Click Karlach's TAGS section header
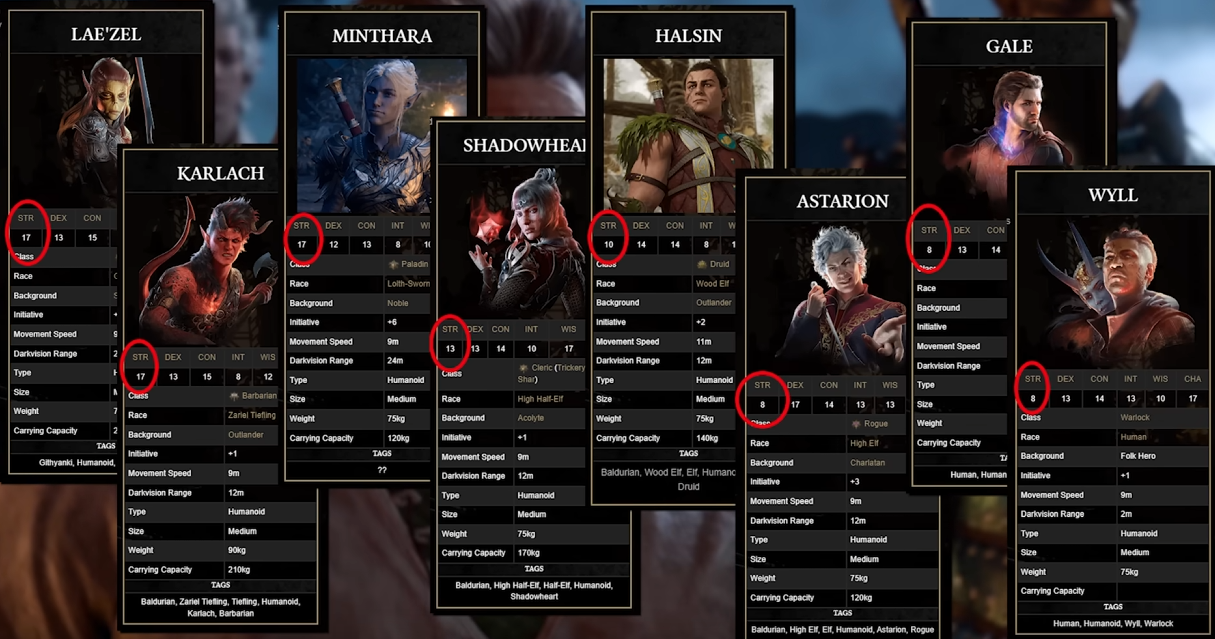Image resolution: width=1215 pixels, height=639 pixels. (220, 585)
